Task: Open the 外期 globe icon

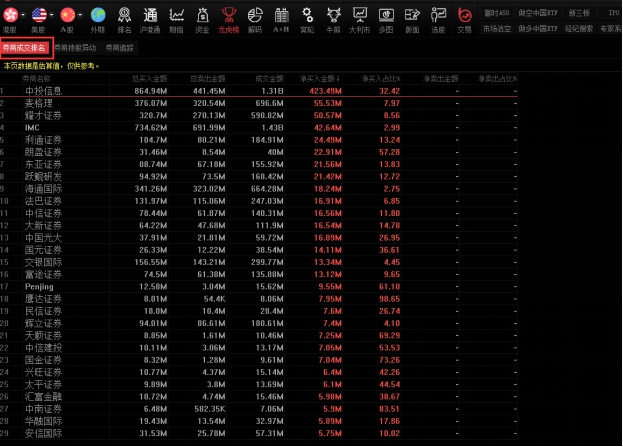Action: 97,16
